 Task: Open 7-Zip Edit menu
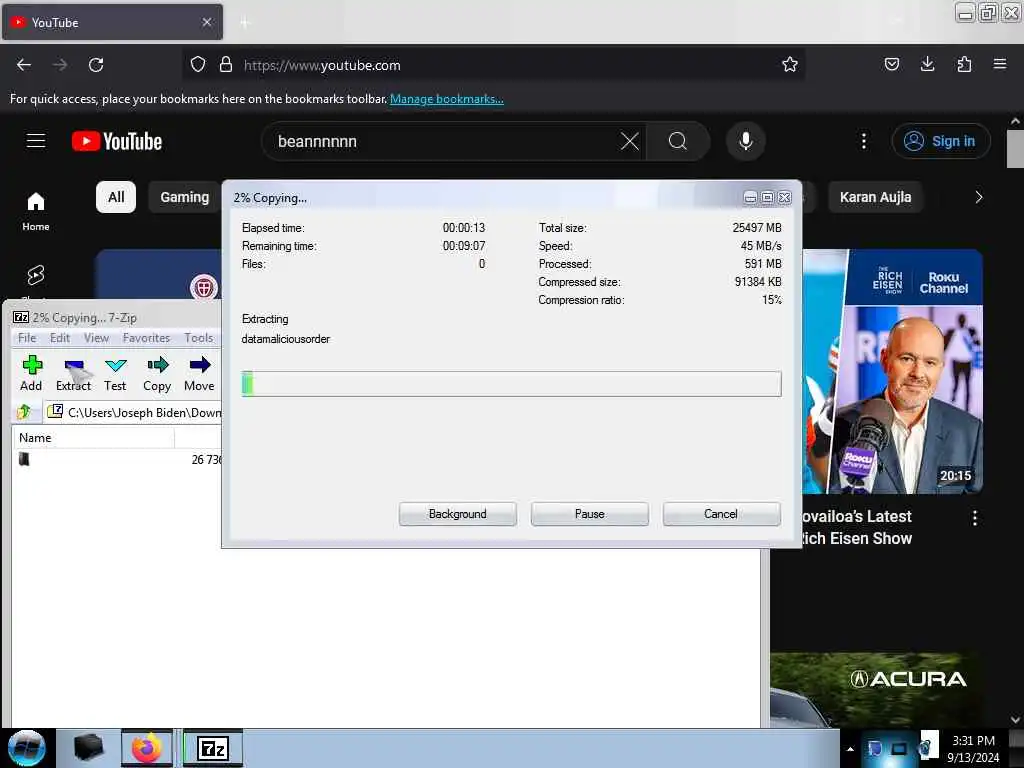60,338
